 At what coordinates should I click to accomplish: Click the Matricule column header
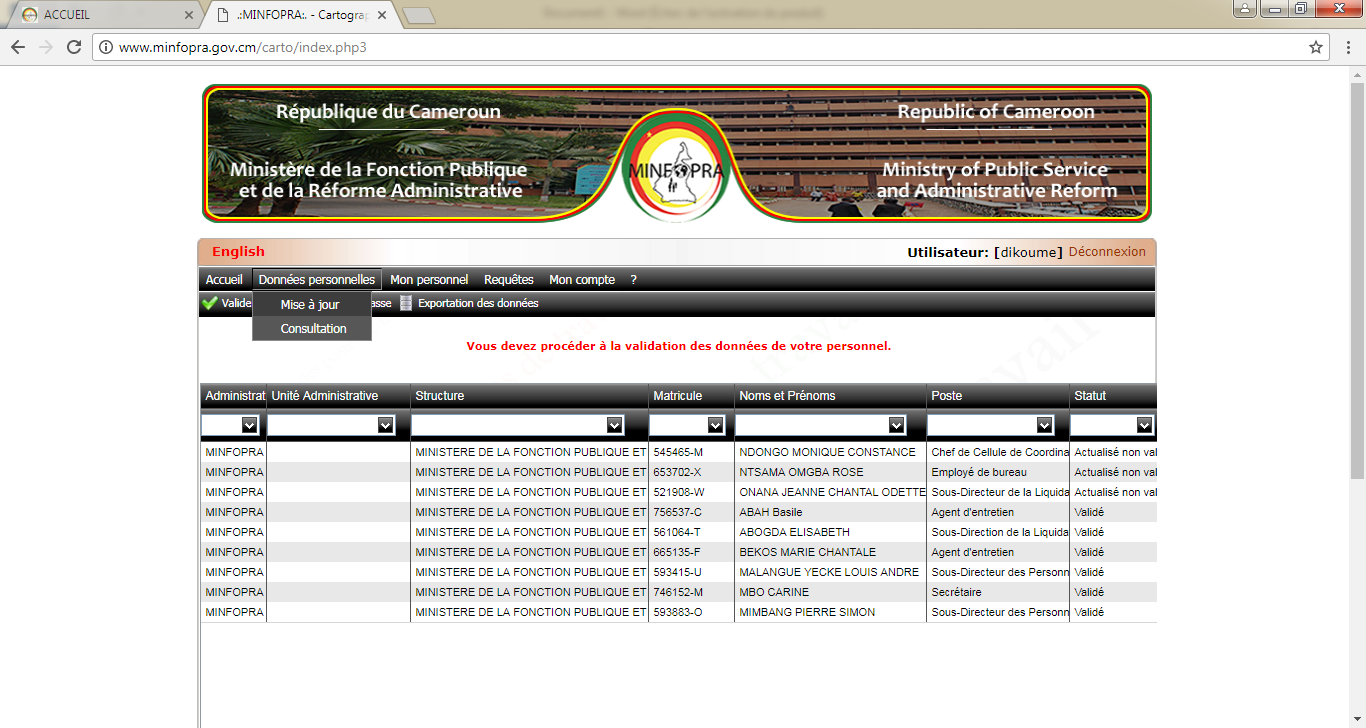coord(692,396)
